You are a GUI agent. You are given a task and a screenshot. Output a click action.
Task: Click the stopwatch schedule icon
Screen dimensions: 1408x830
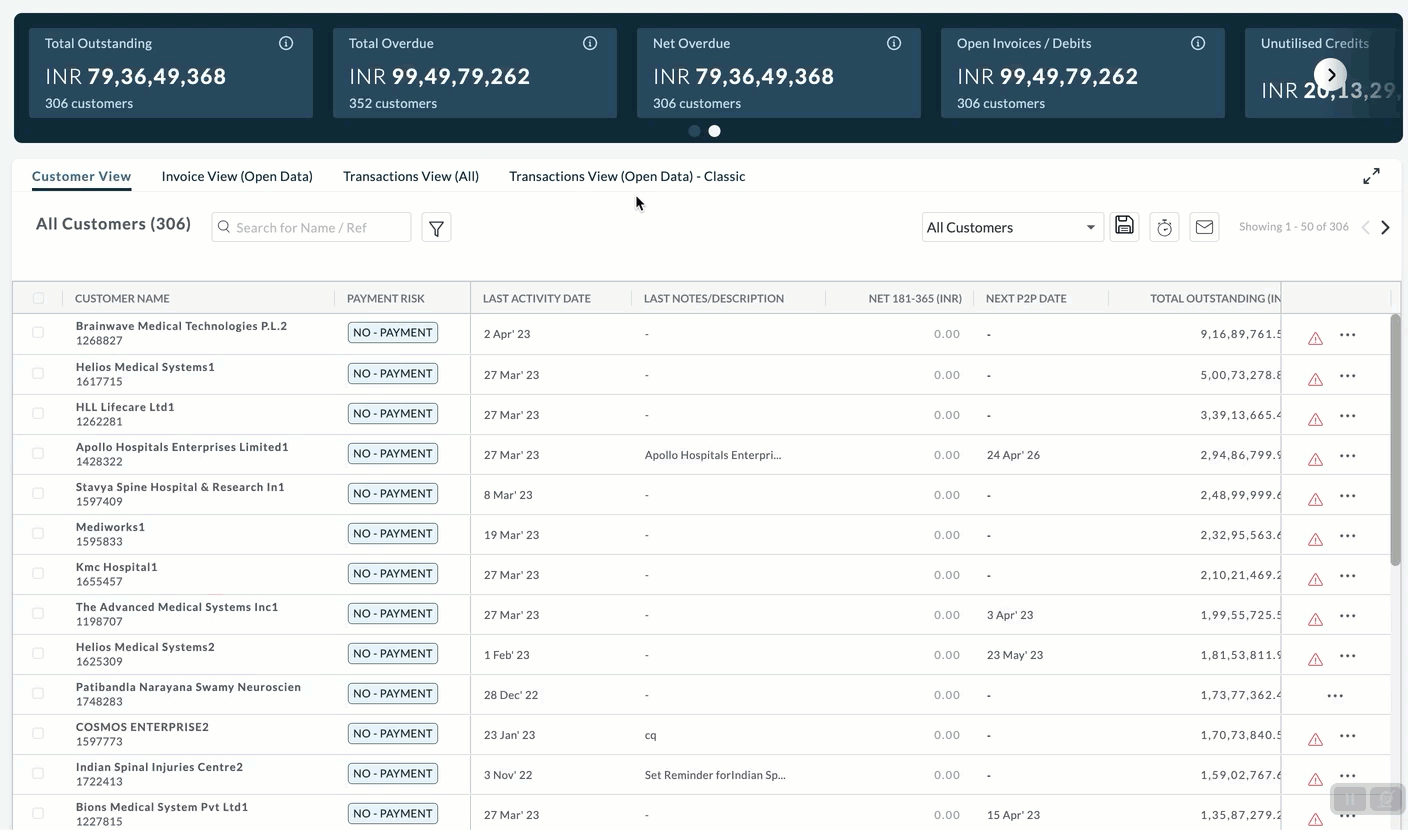[1164, 227]
